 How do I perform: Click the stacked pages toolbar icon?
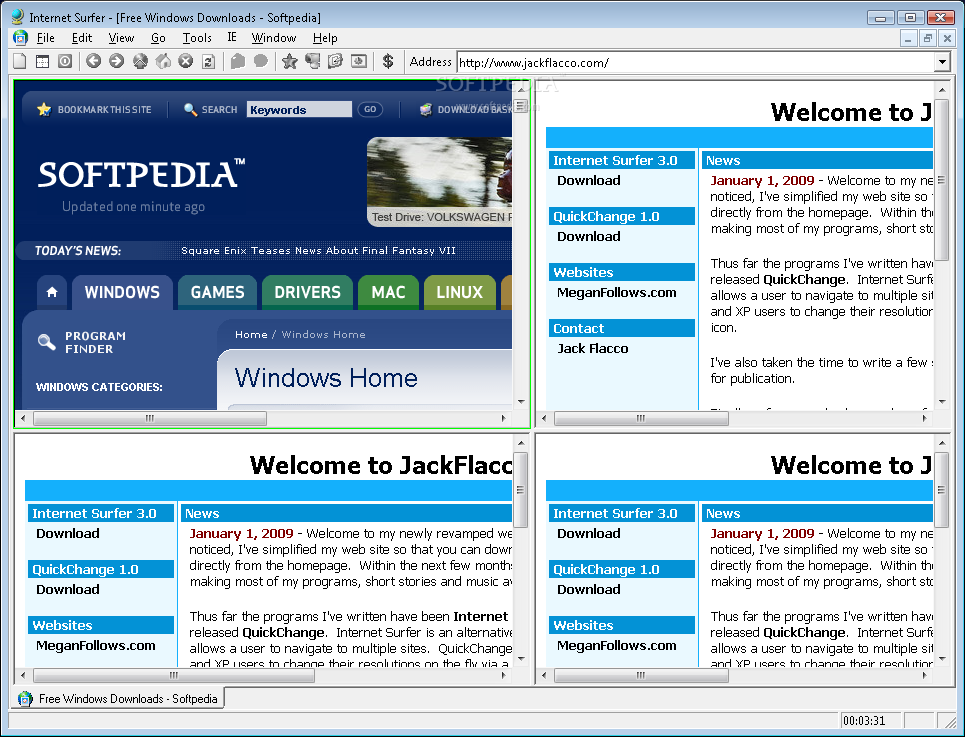(x=335, y=61)
